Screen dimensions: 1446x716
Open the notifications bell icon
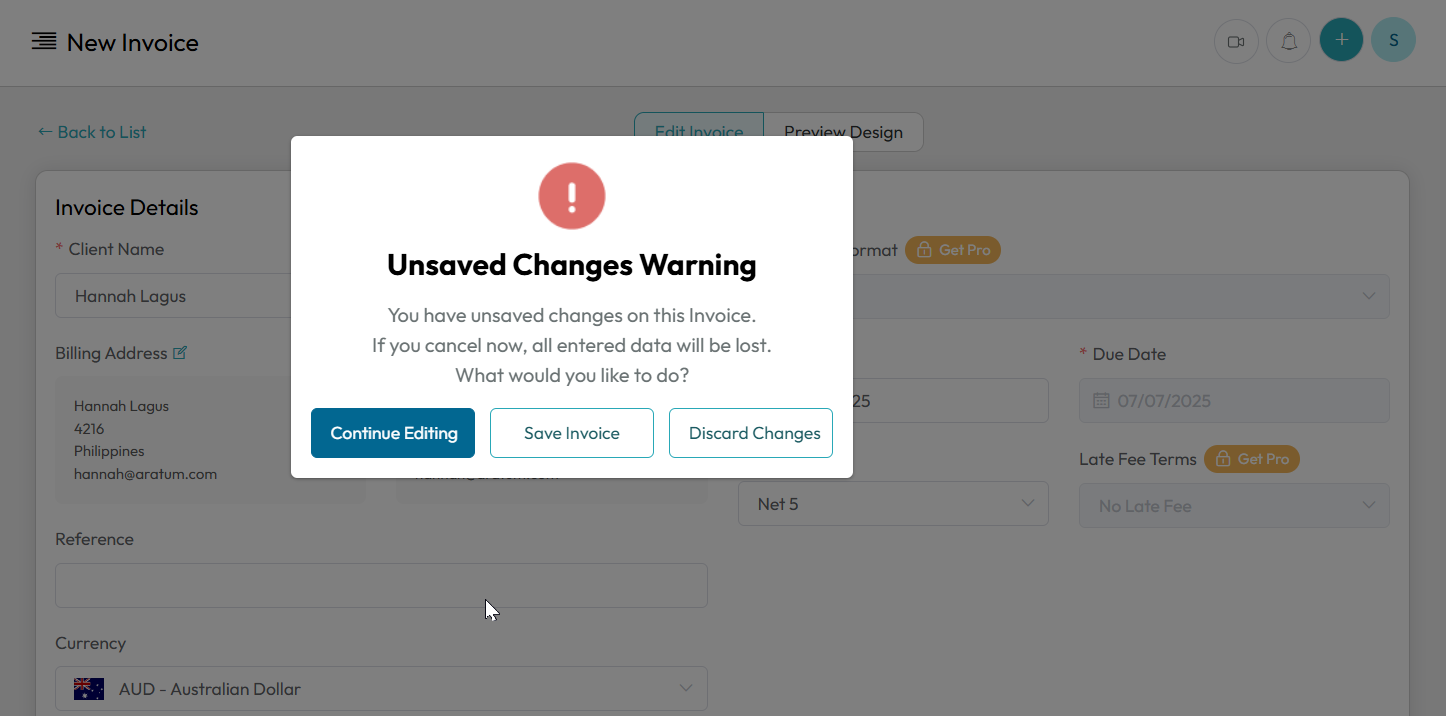[1289, 42]
